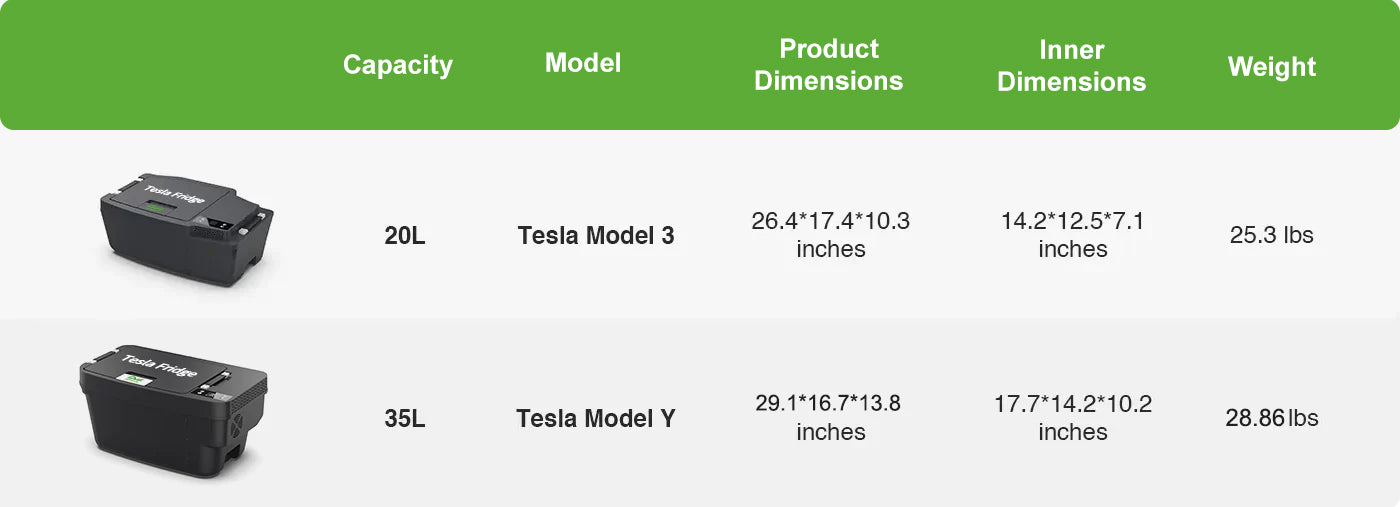Choose the Tesla Model 3 label
The image size is (1400, 507).
tap(596, 236)
